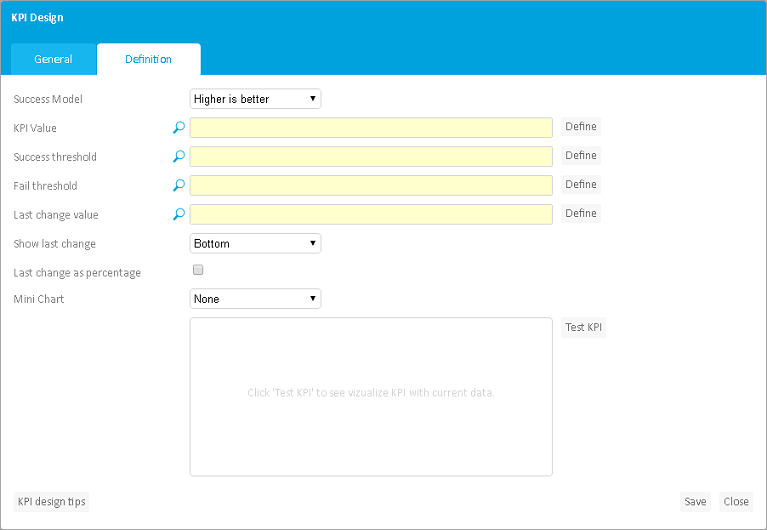Screen dimensions: 767x530
Task: Expand the Show last change dropdown
Action: coord(255,244)
